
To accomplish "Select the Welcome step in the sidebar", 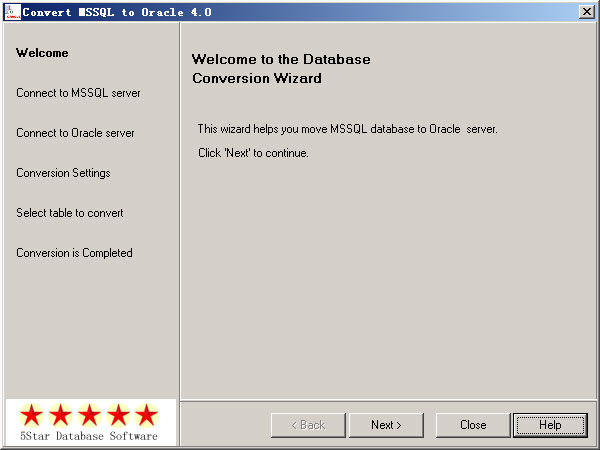I will coord(42,53).
